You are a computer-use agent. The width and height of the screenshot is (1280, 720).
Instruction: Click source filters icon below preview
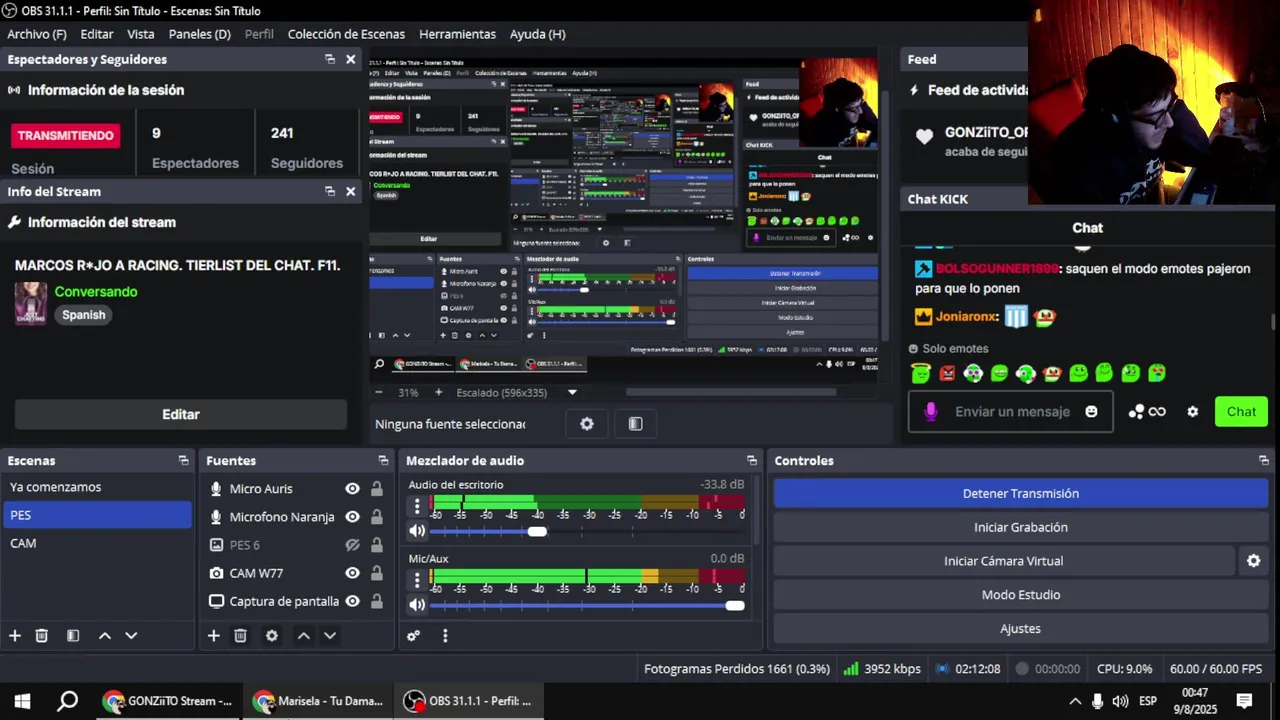(x=635, y=424)
